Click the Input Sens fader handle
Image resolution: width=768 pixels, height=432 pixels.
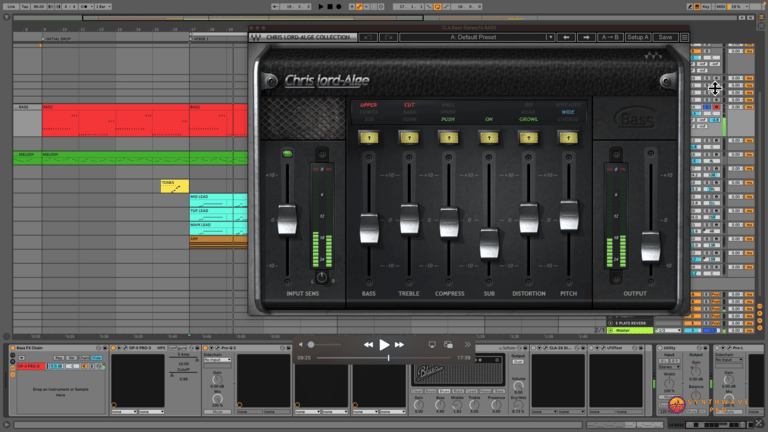(287, 219)
